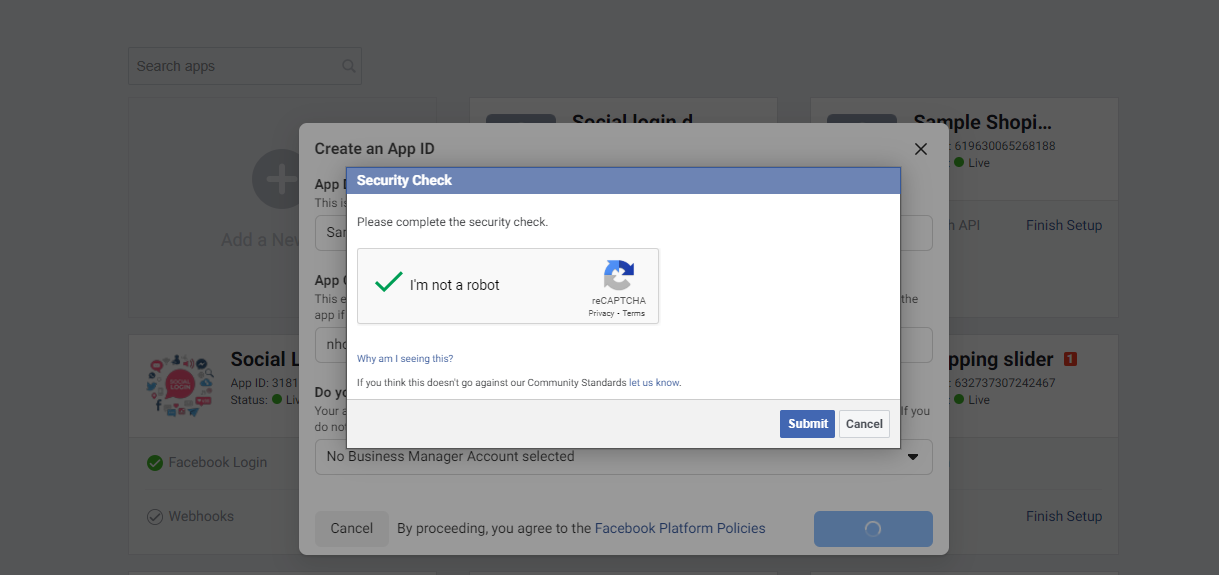
Task: Open the Business Manager Account dropdown
Action: [624, 457]
